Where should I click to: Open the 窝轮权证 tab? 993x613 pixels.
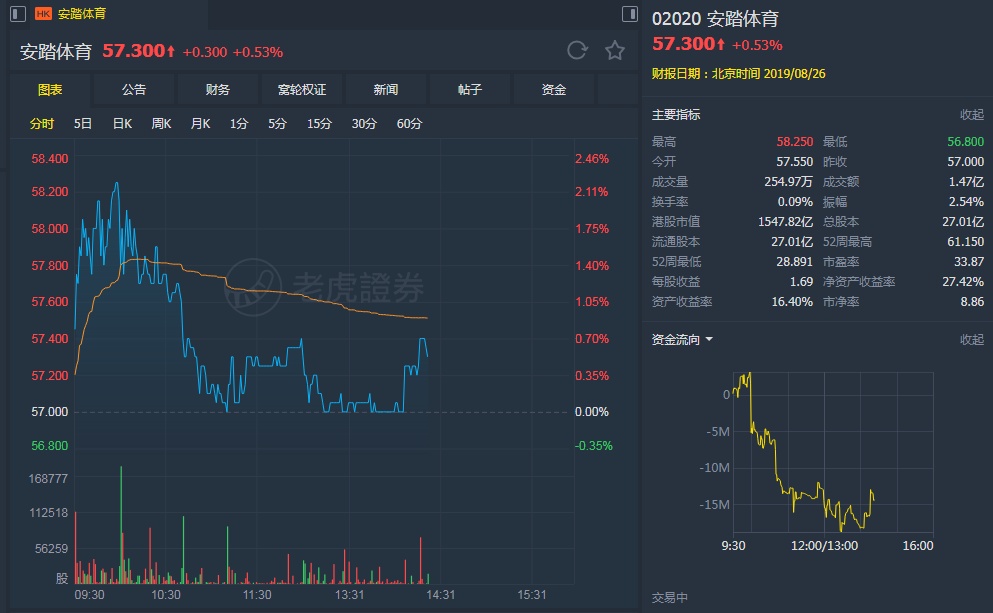tap(302, 90)
